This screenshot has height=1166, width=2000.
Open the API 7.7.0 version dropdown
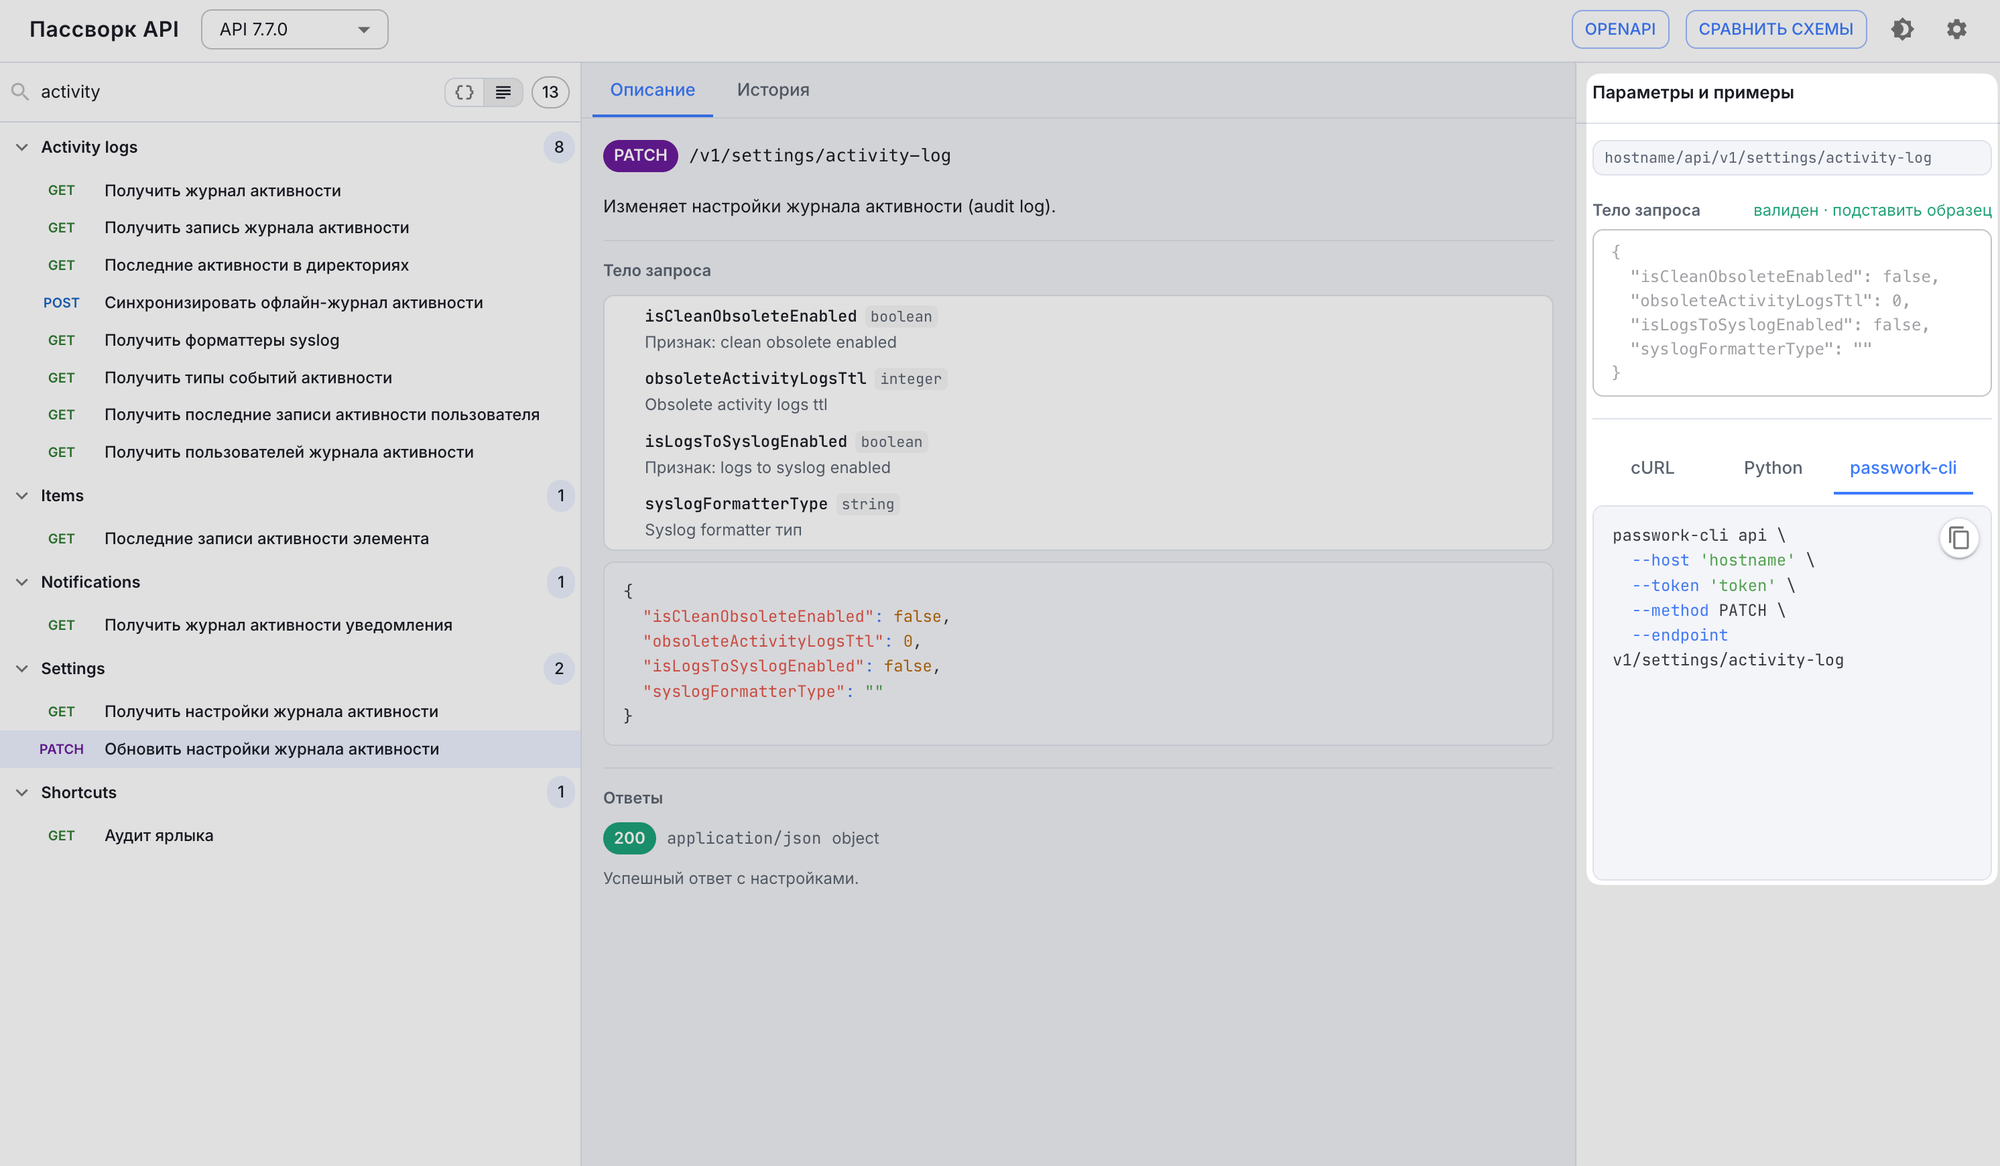pos(294,29)
